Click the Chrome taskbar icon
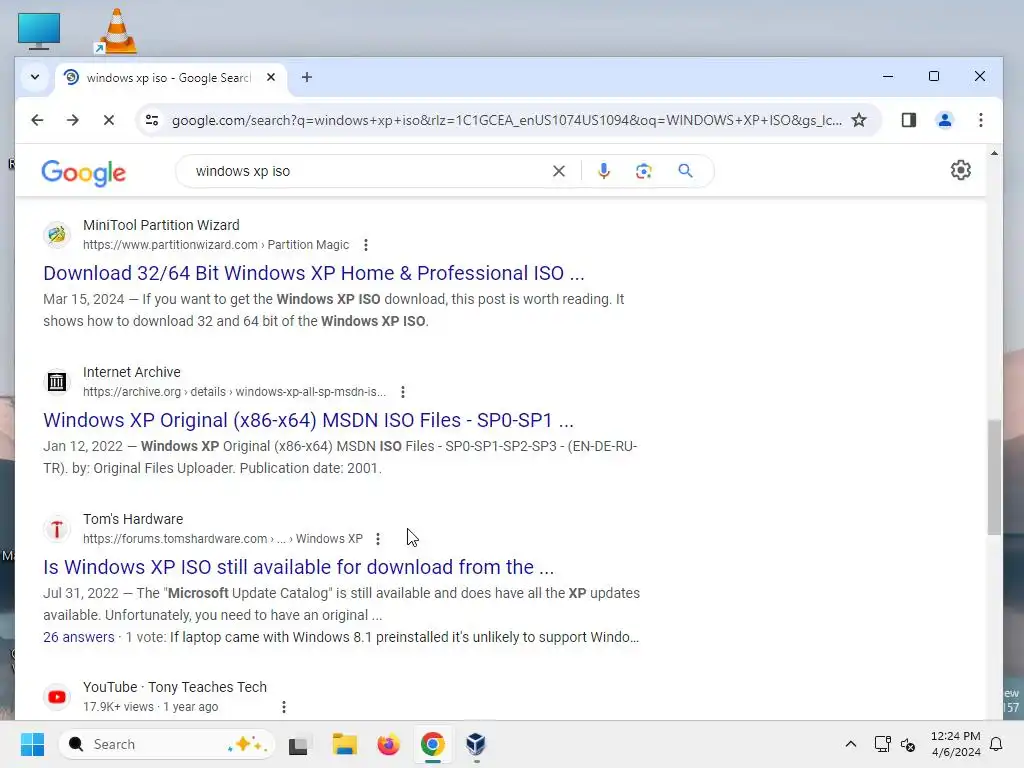Image resolution: width=1024 pixels, height=768 pixels. pos(432,744)
